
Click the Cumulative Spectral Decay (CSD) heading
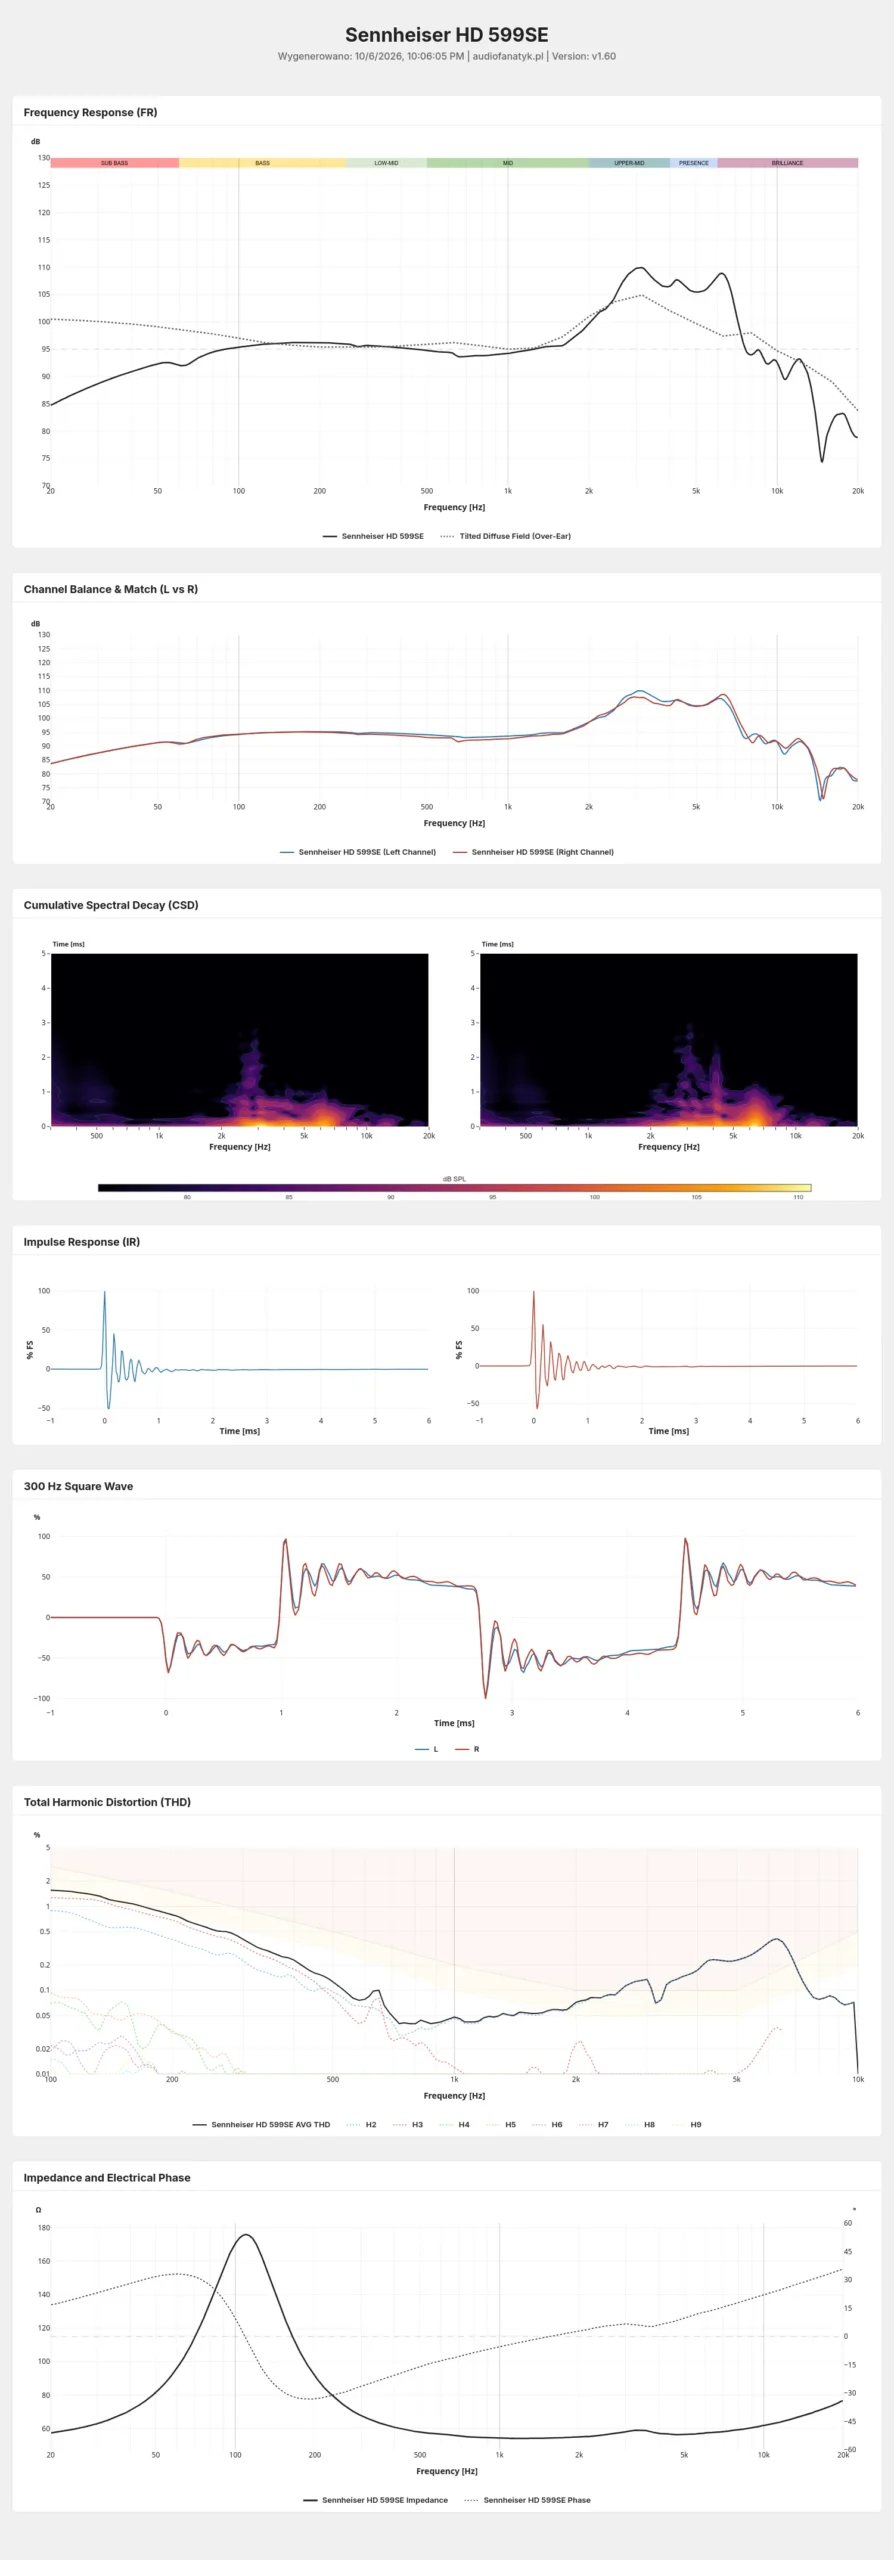click(111, 905)
